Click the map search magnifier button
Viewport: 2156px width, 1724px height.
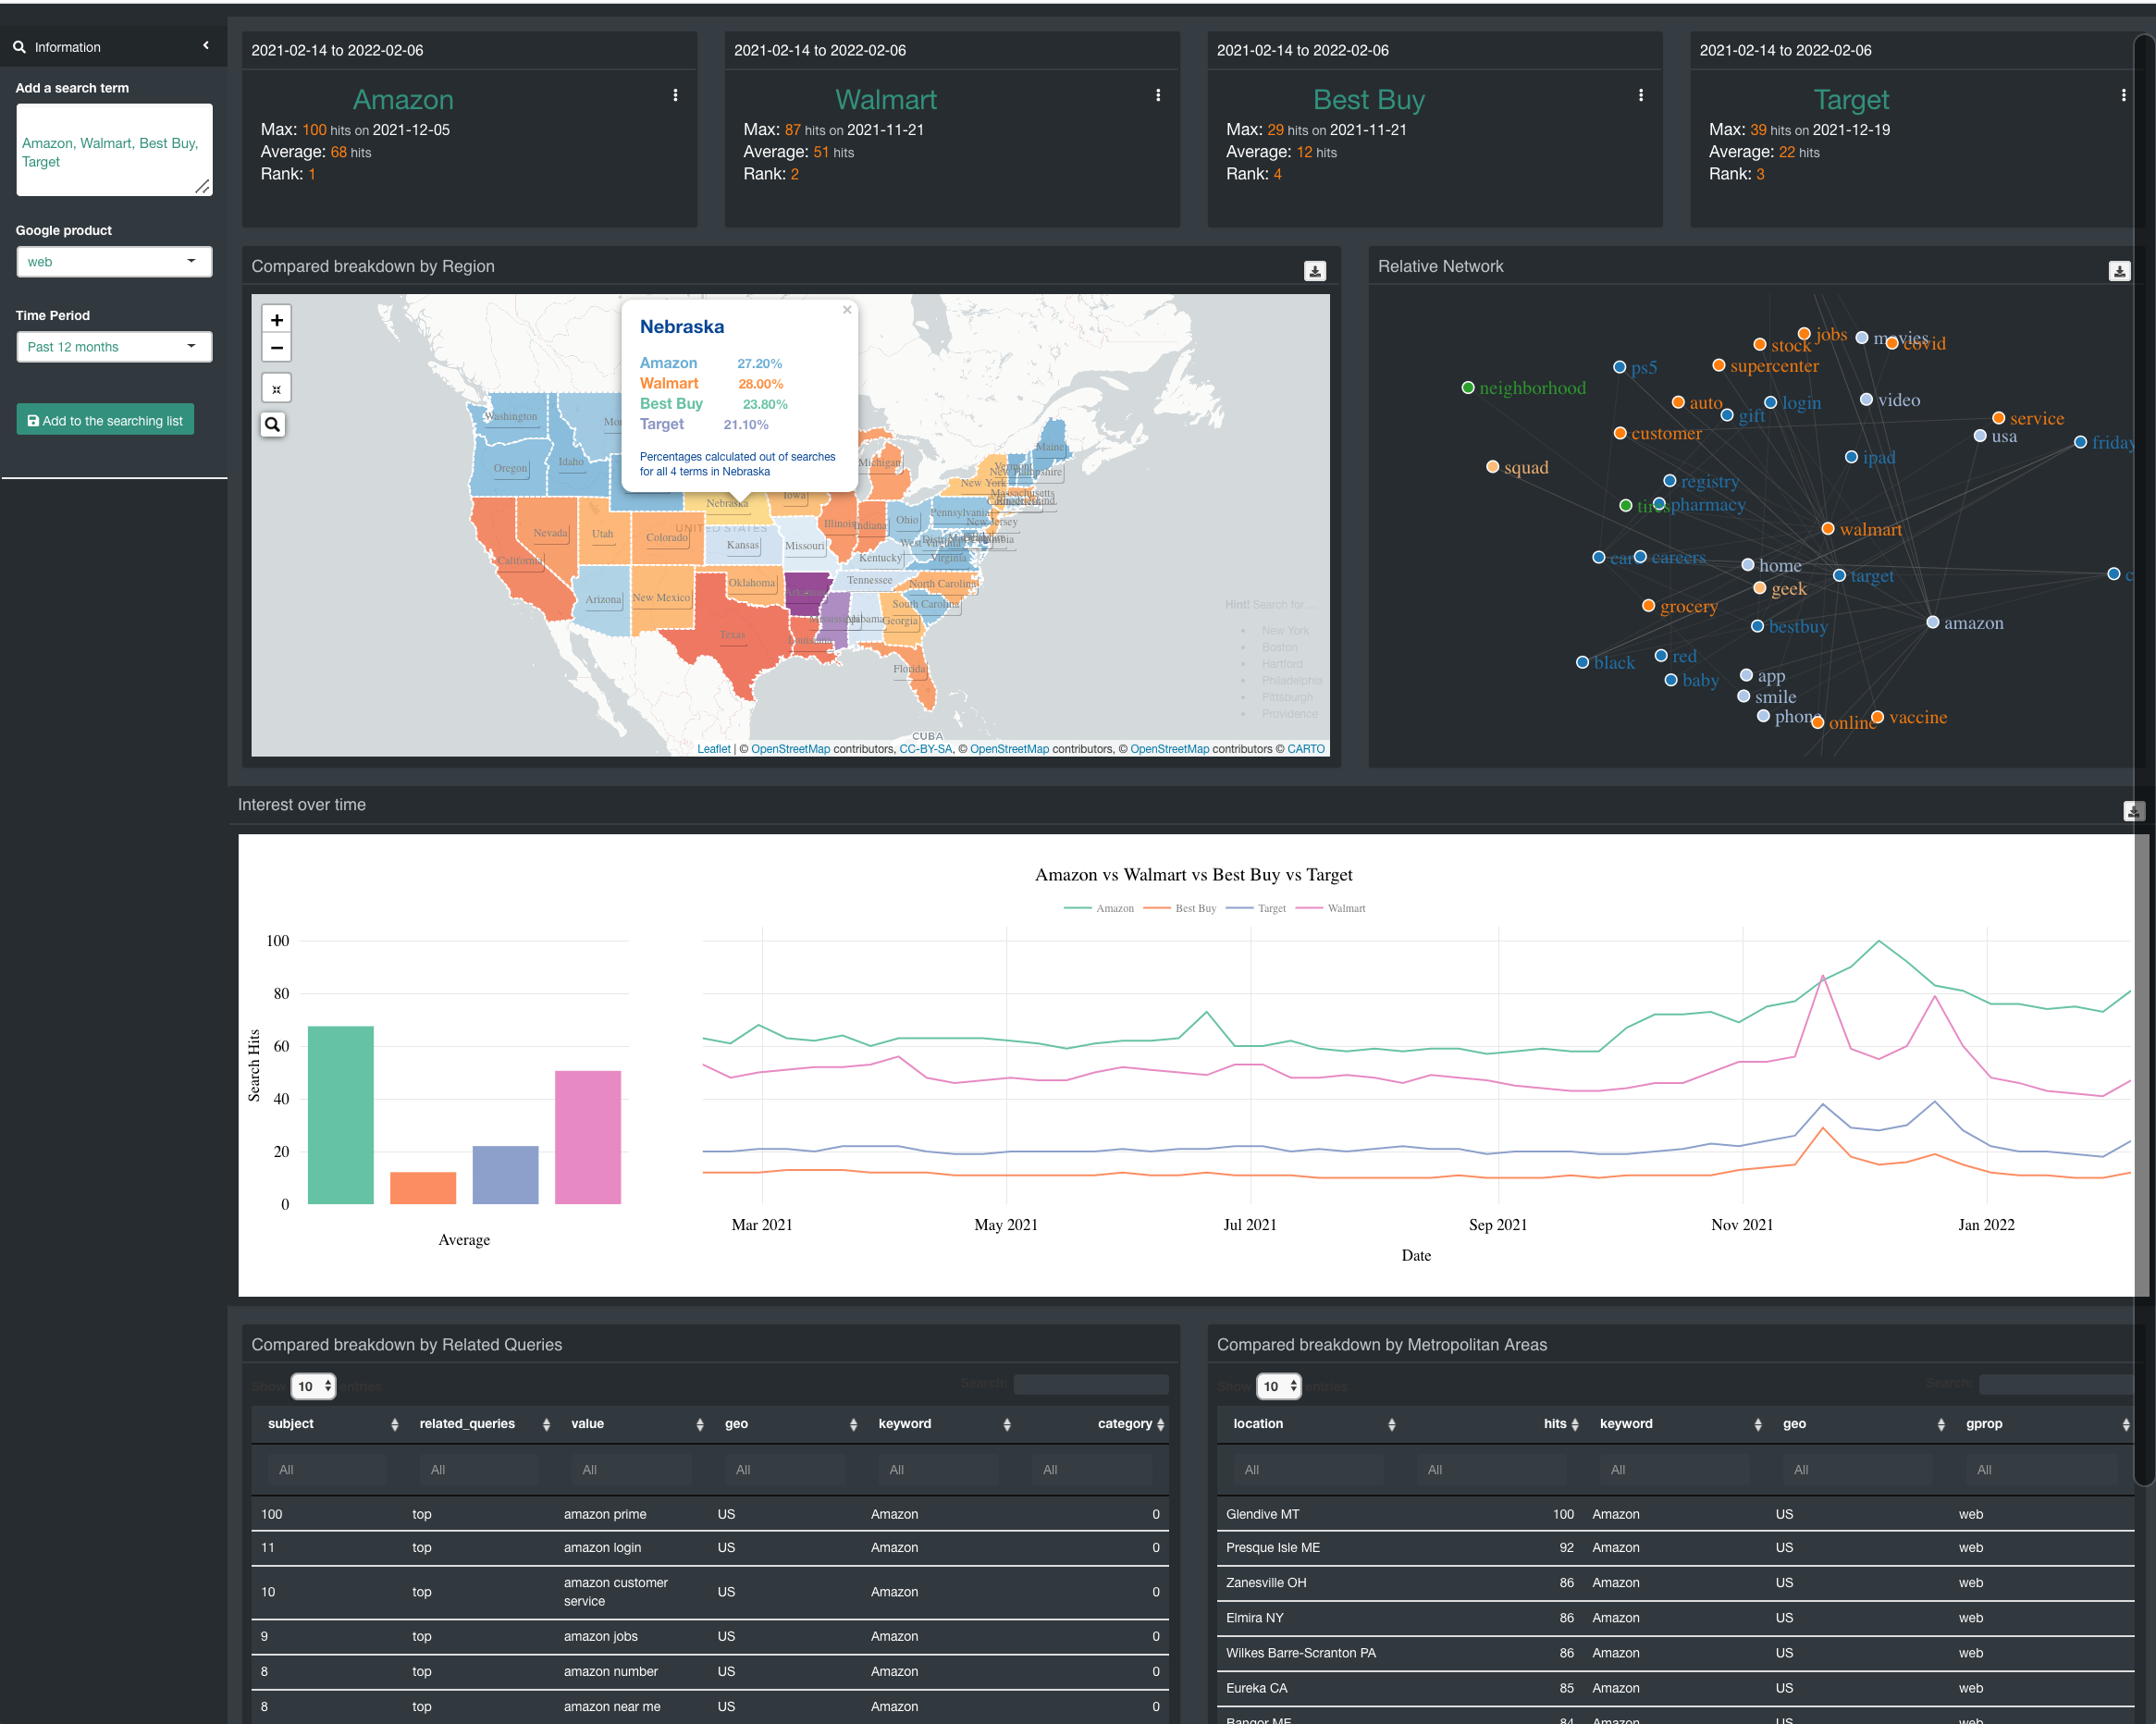click(273, 425)
